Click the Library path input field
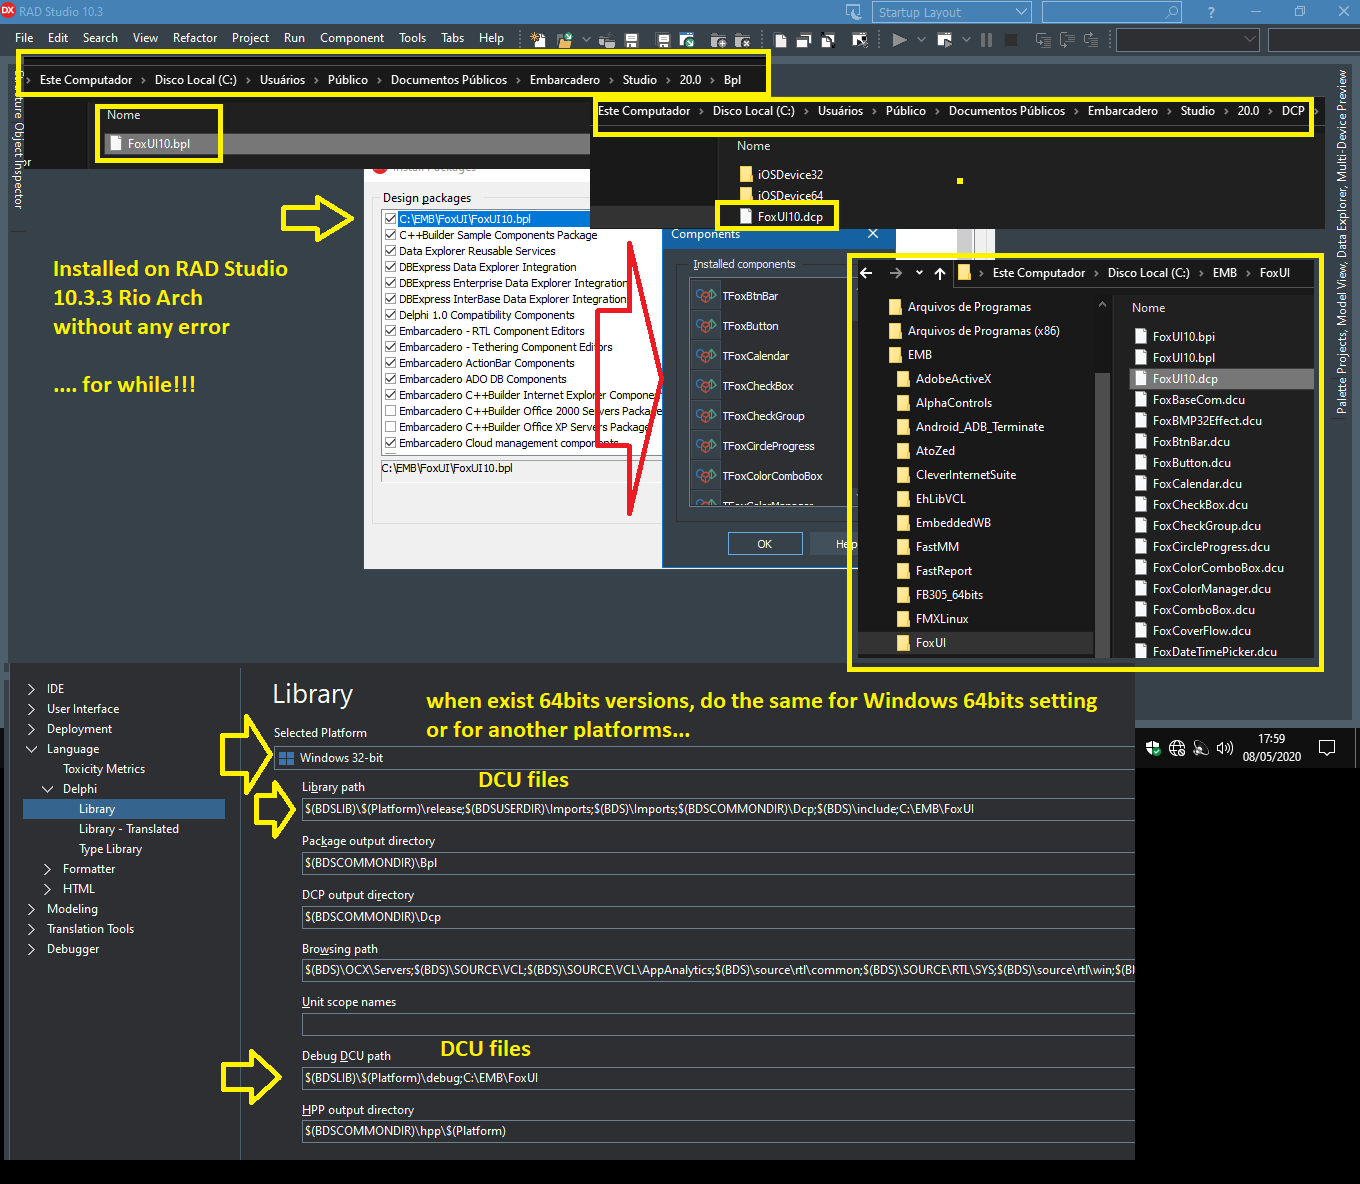The image size is (1360, 1184). (x=718, y=809)
